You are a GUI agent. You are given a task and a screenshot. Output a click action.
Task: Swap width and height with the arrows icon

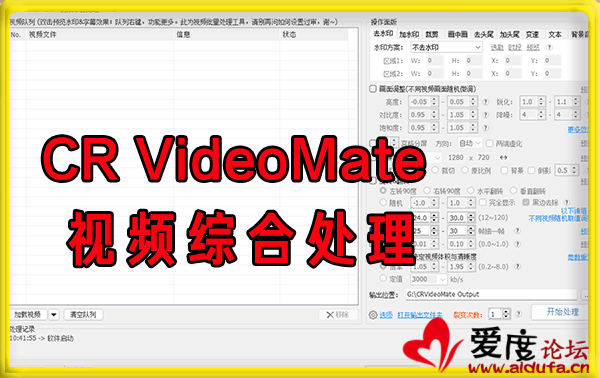pos(504,157)
